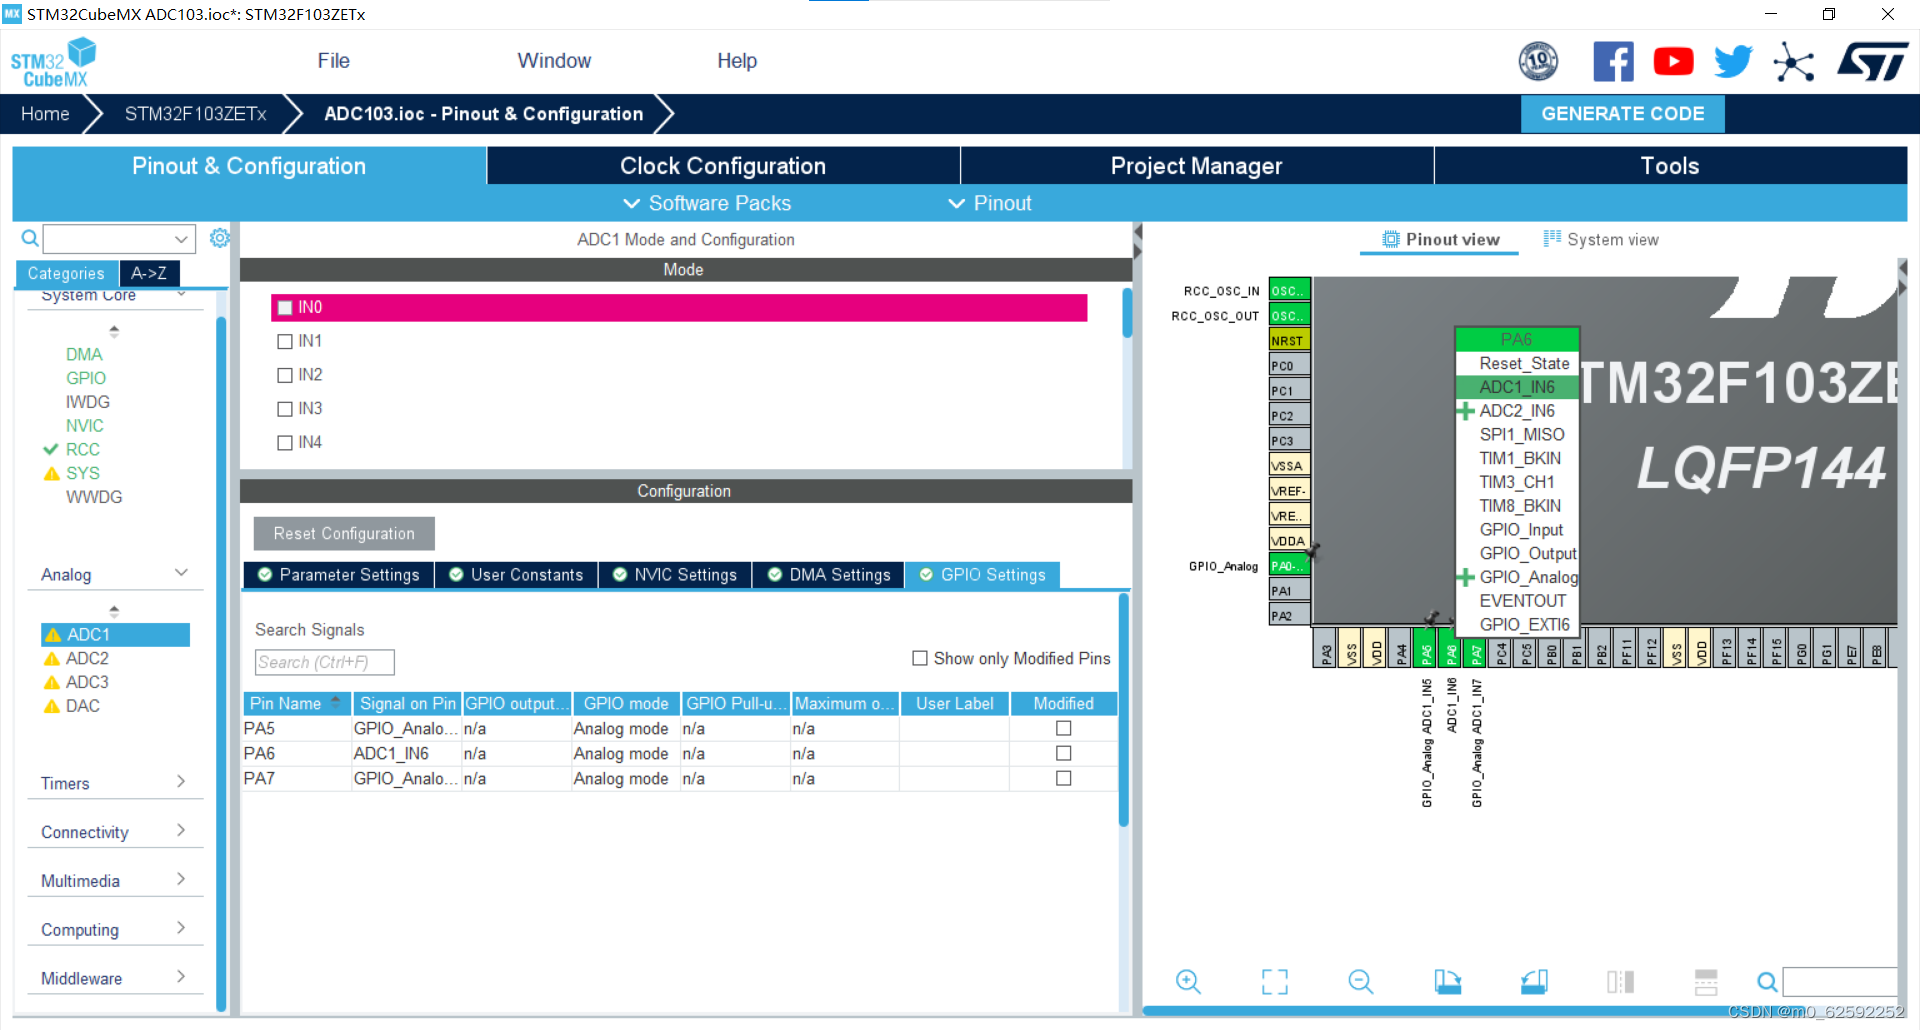Select ADC2 in the Analog list
The image size is (1920, 1030).
(87, 658)
